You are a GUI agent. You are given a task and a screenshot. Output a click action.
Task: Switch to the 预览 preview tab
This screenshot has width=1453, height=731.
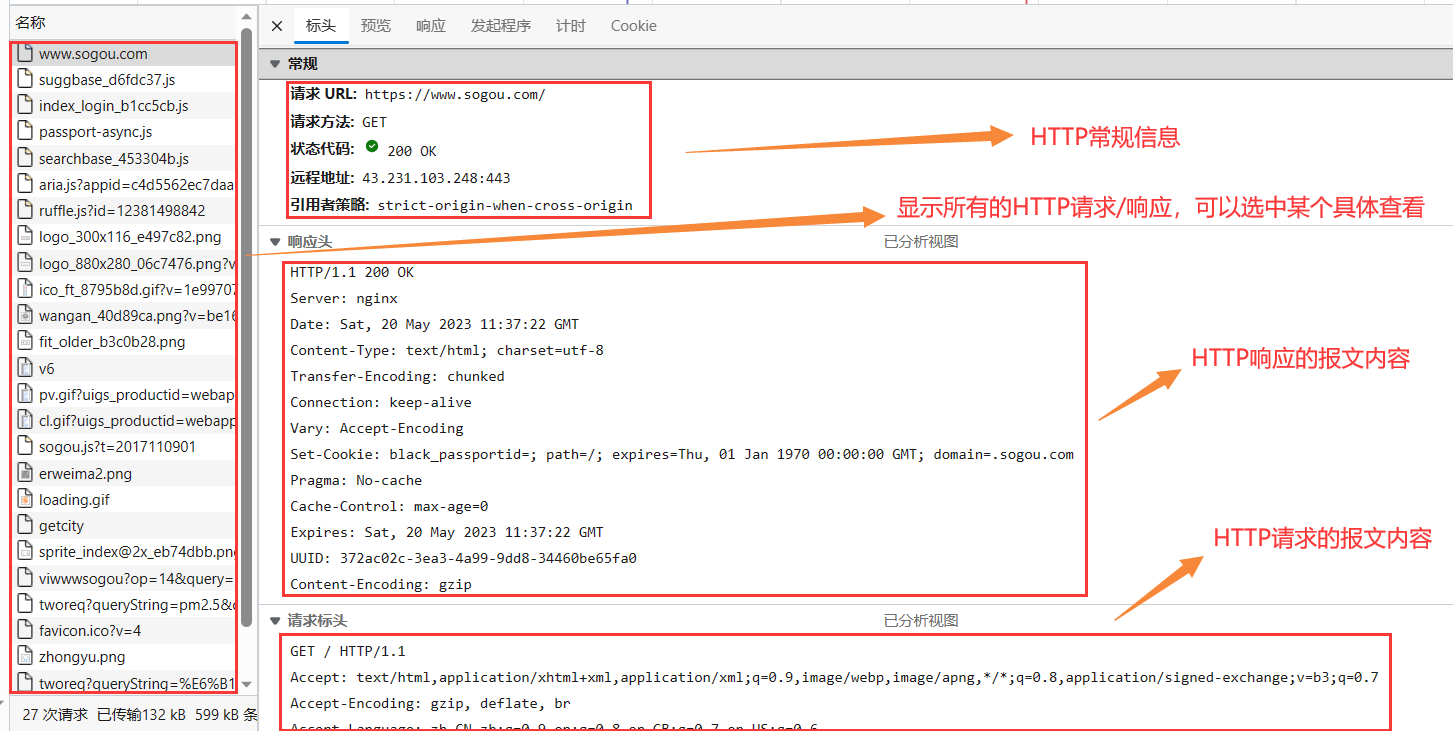pos(376,26)
